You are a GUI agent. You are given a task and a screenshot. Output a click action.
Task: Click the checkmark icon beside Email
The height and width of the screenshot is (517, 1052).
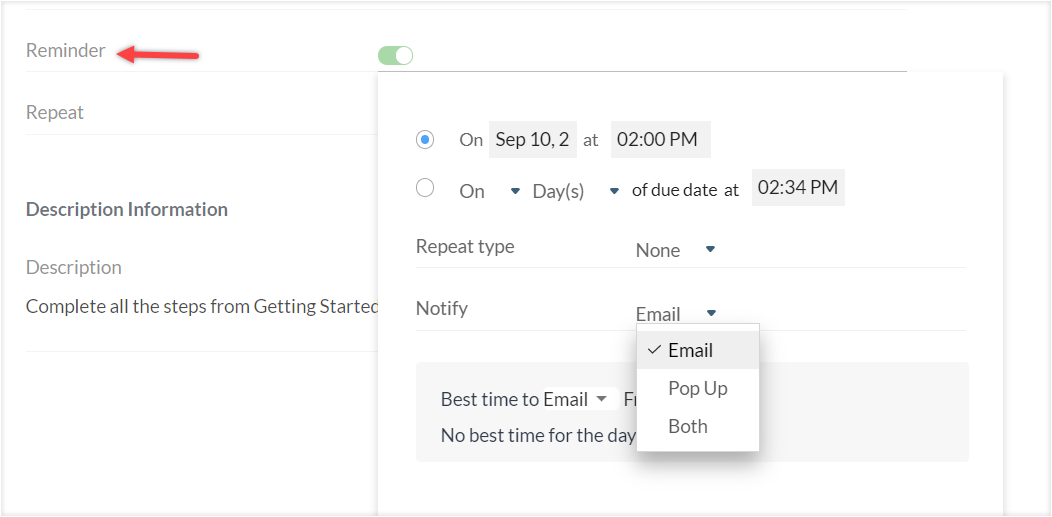[x=654, y=350]
